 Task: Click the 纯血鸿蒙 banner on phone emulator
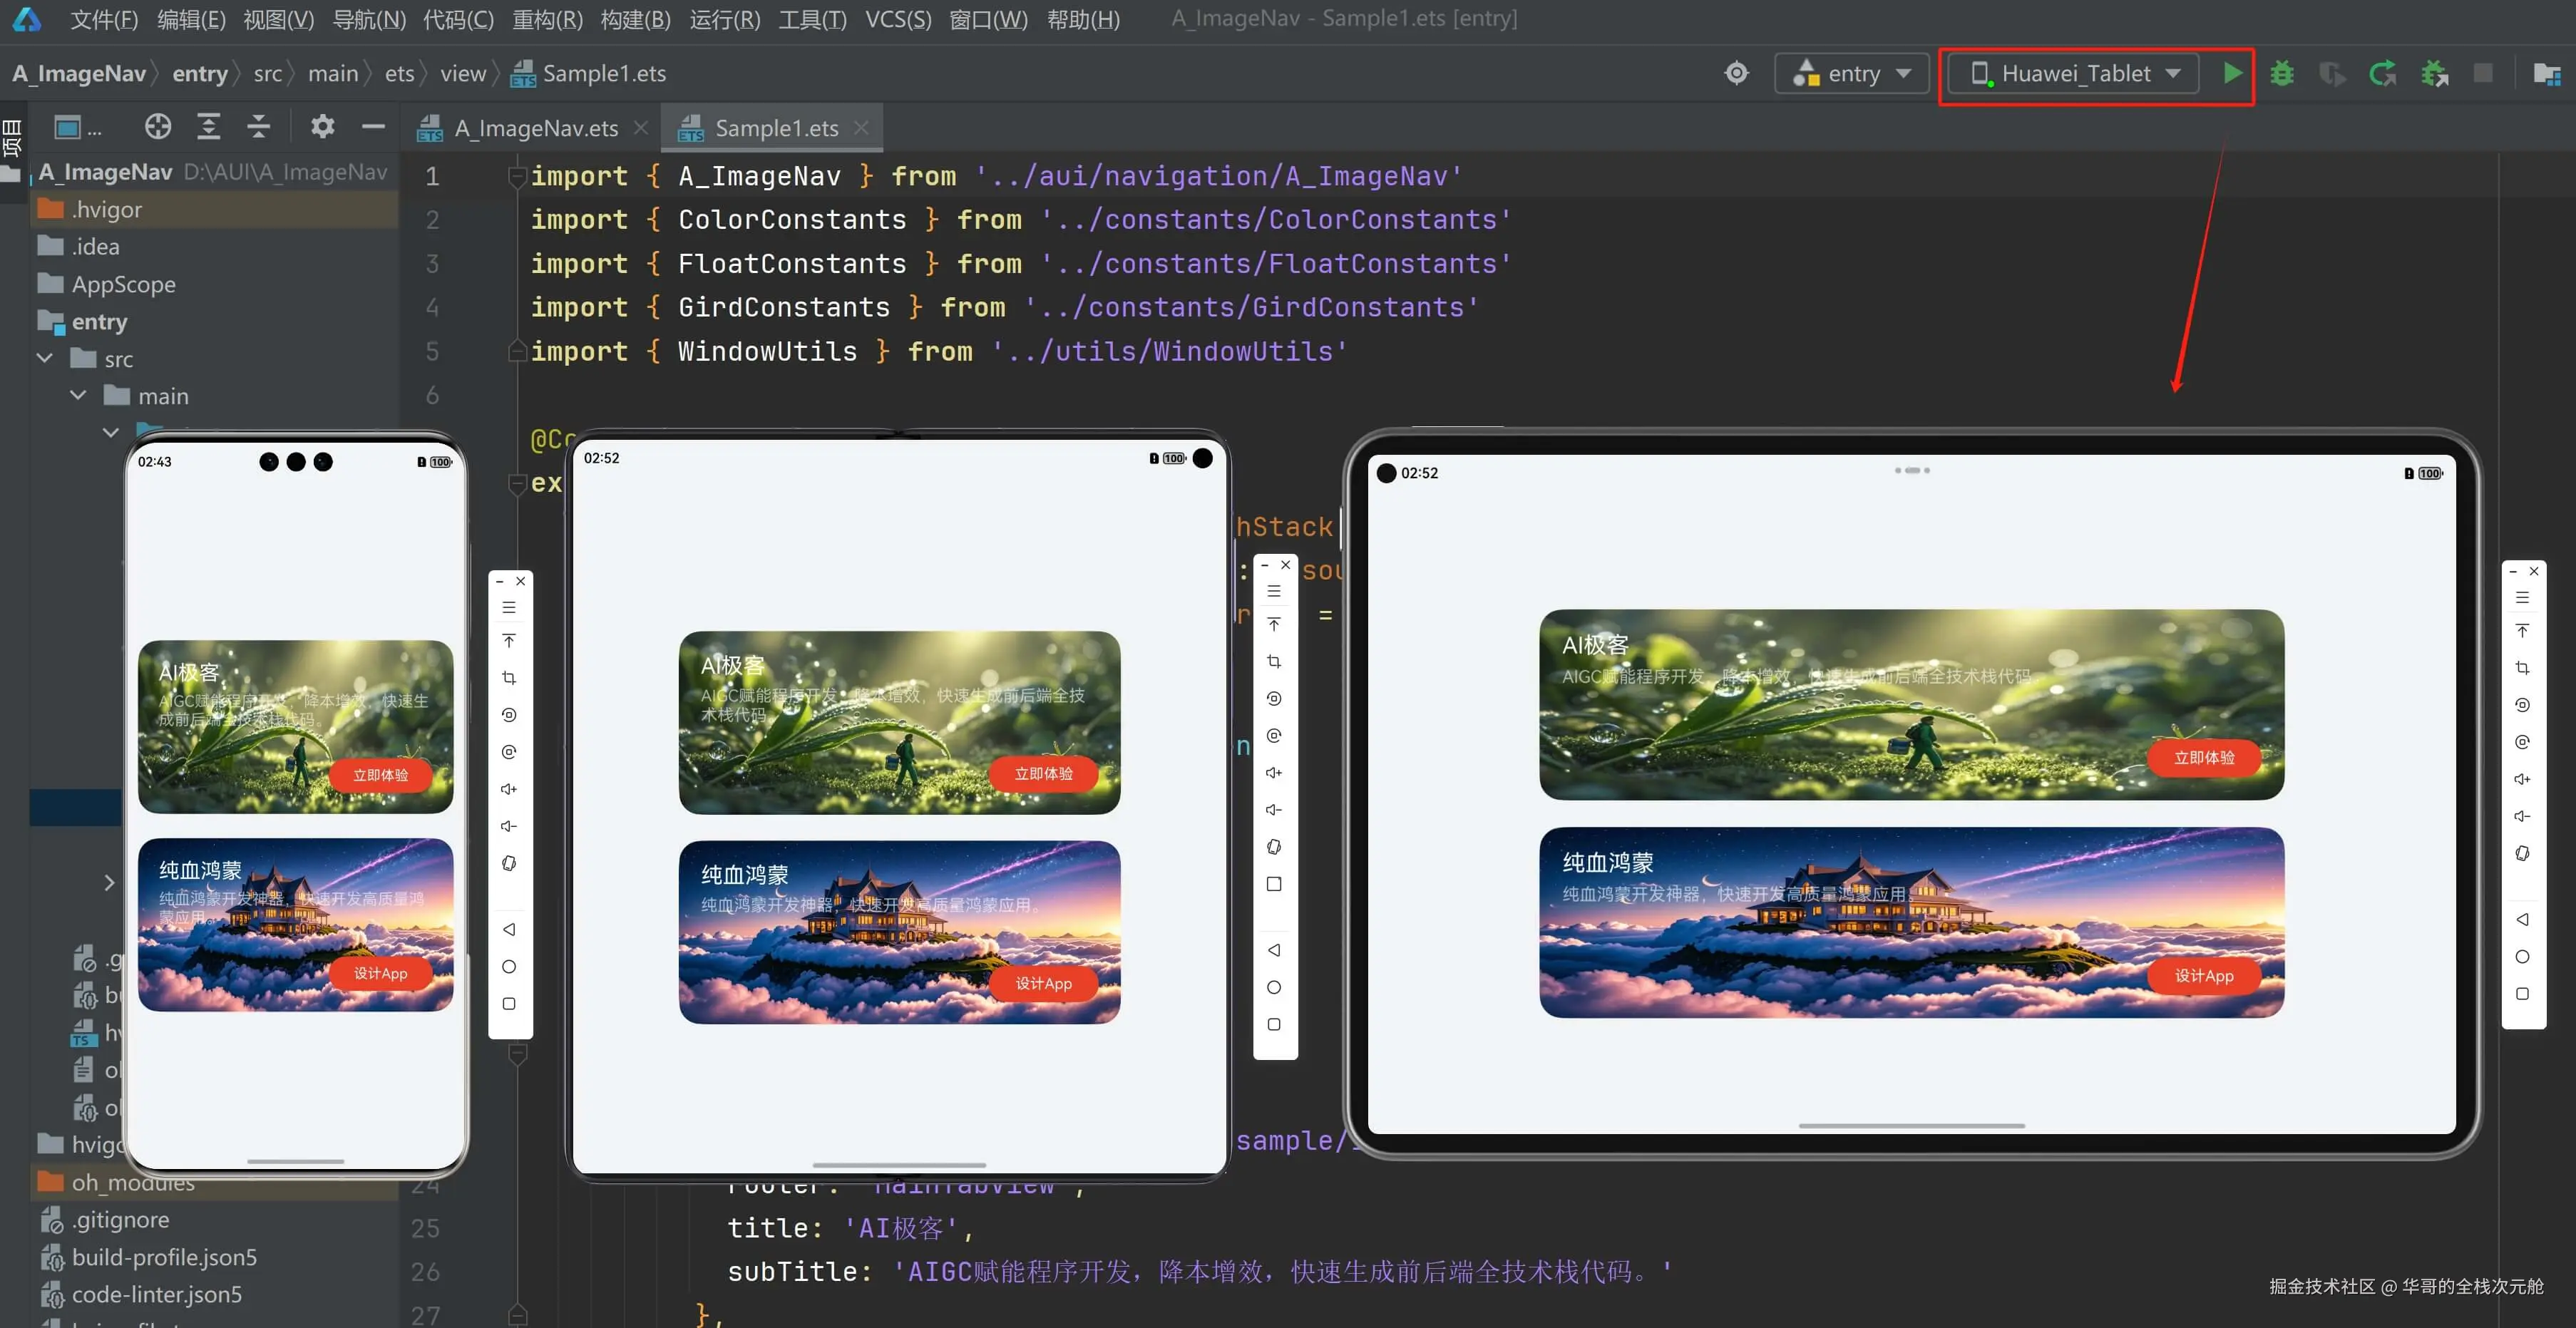tap(295, 924)
